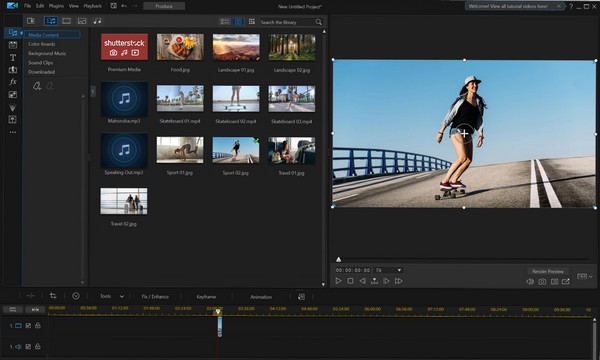This screenshot has height=360, width=600.
Task: Step to next frame in preview
Action: 386,281
